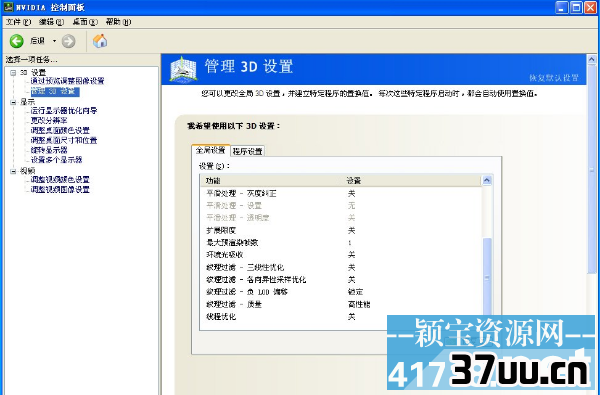The height and width of the screenshot is (395, 600).
Task: Click the settings list scrollbar thumb
Action: click(x=487, y=277)
